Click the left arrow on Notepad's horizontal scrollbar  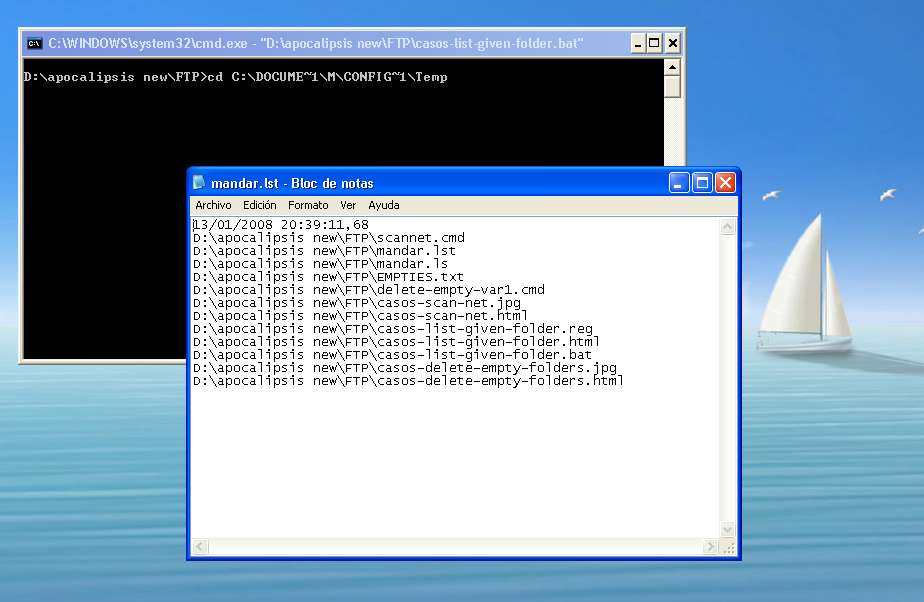point(199,546)
